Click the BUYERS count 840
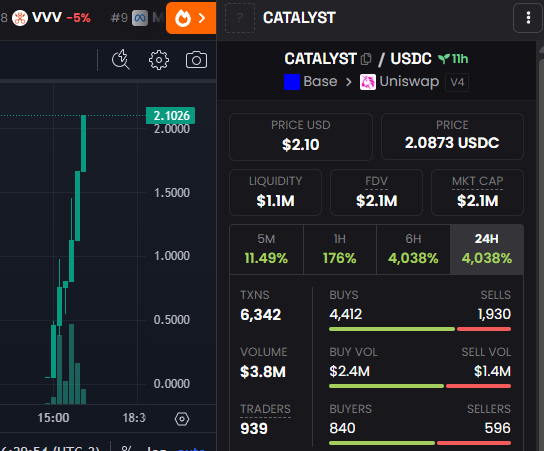This screenshot has height=451, width=544. (342, 428)
